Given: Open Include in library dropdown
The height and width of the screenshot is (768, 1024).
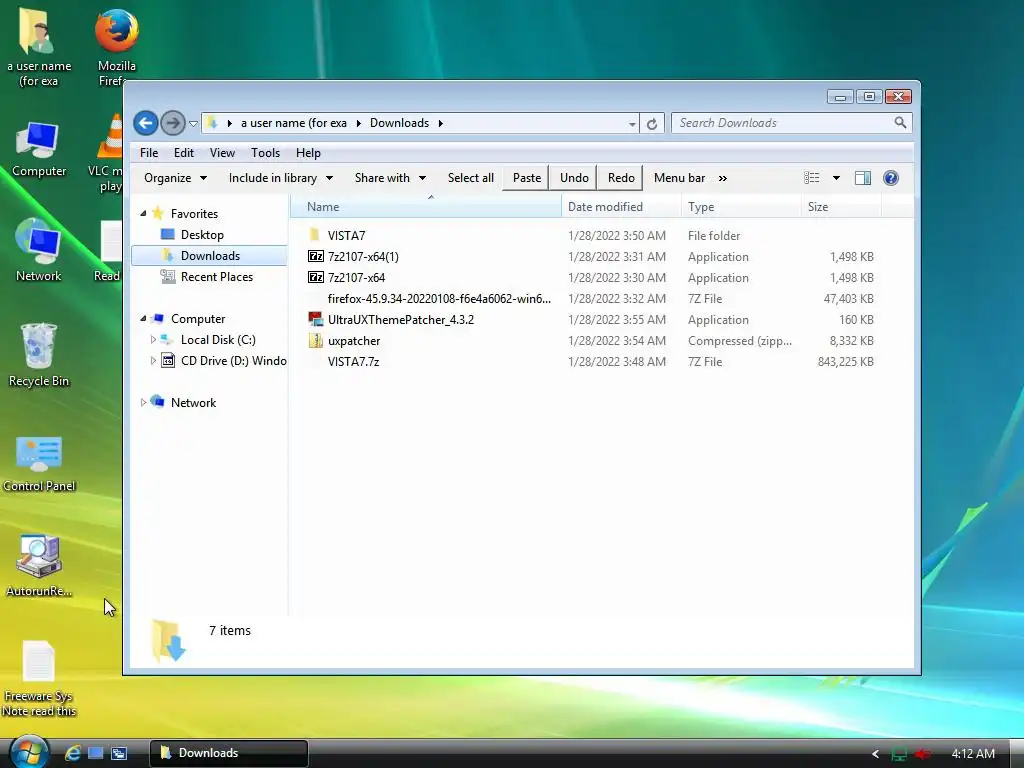Looking at the screenshot, I should coord(281,178).
